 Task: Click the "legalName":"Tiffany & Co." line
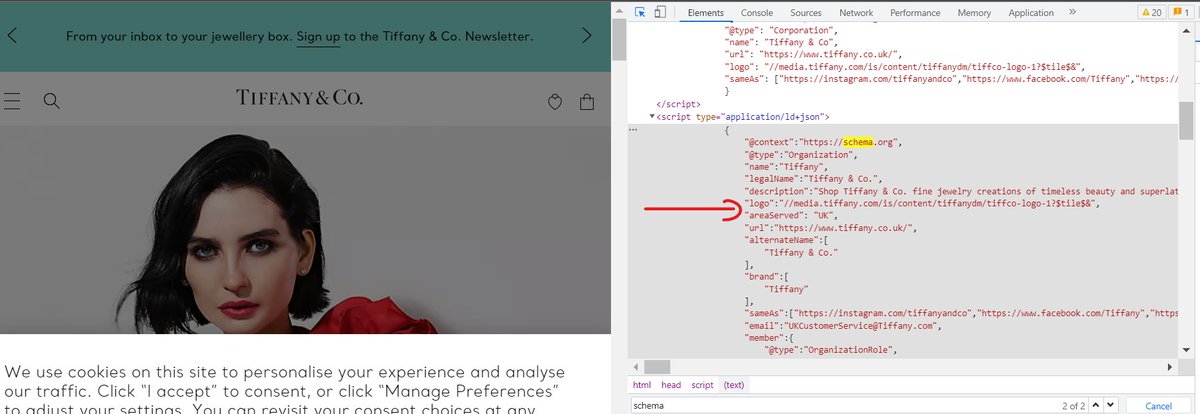[813, 178]
